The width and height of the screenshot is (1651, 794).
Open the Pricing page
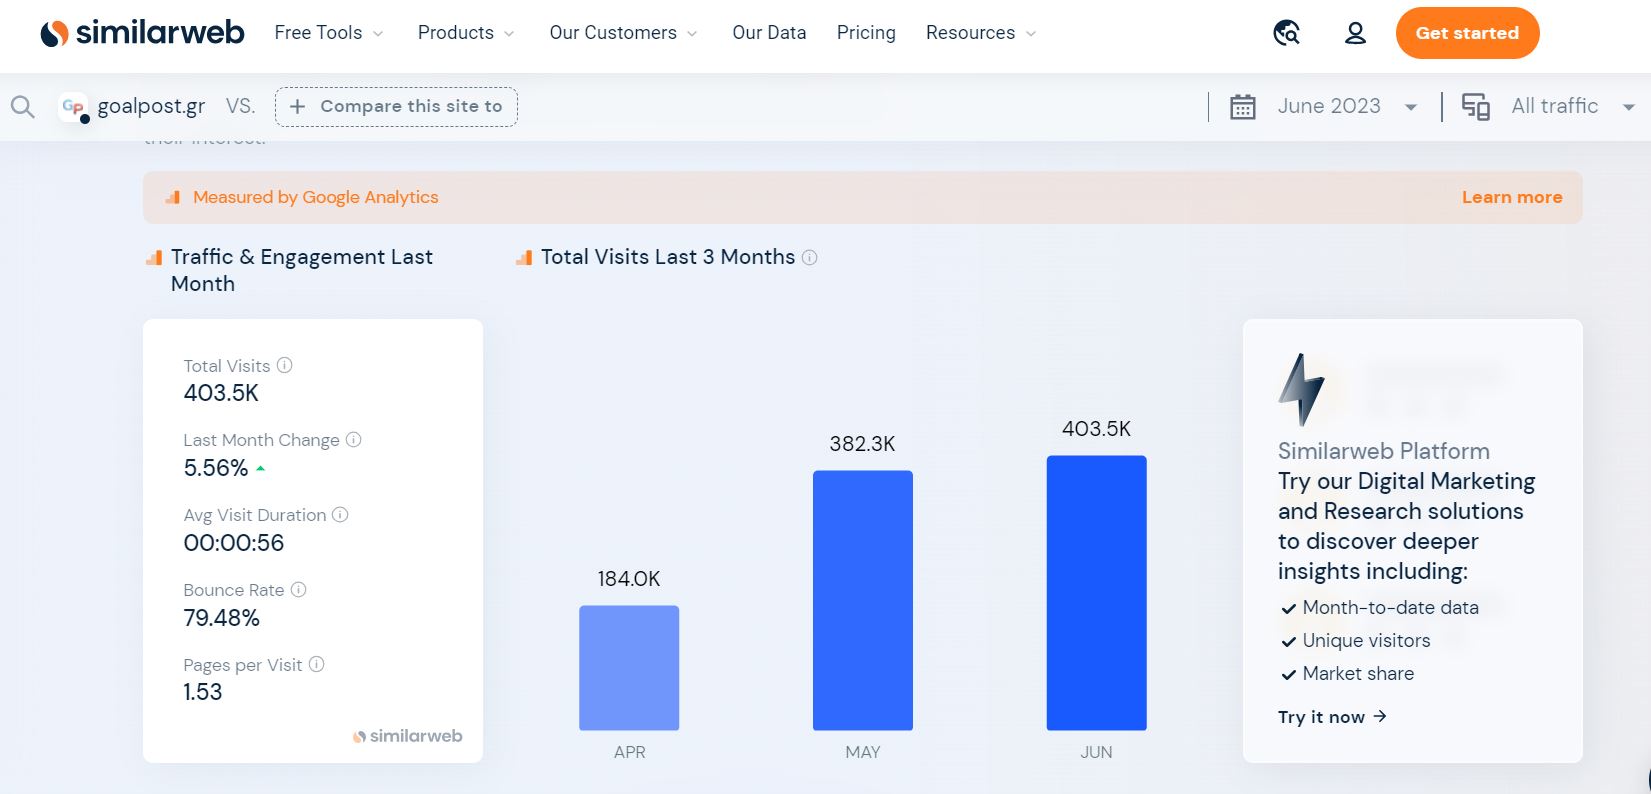[866, 33]
